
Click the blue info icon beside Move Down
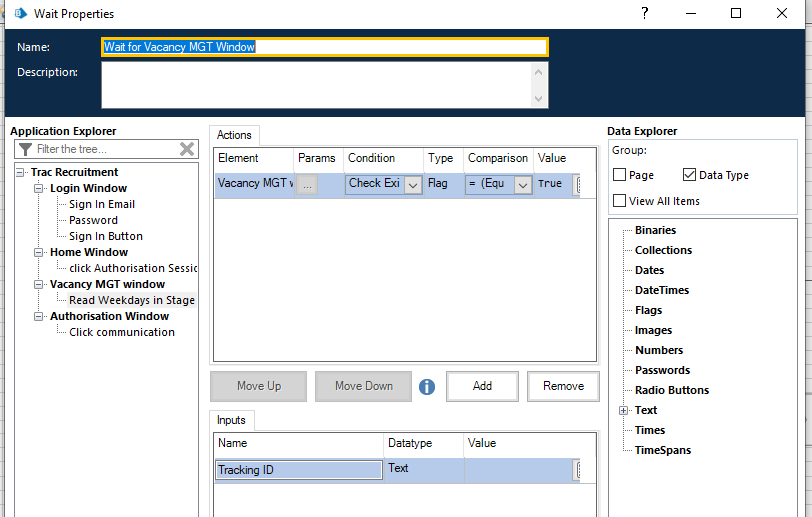coord(427,386)
